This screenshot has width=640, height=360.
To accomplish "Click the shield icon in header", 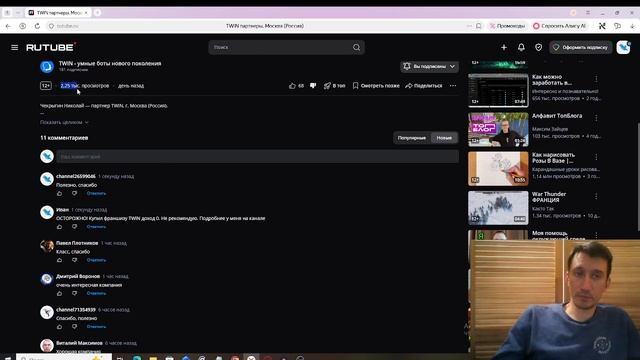I will pos(538,47).
